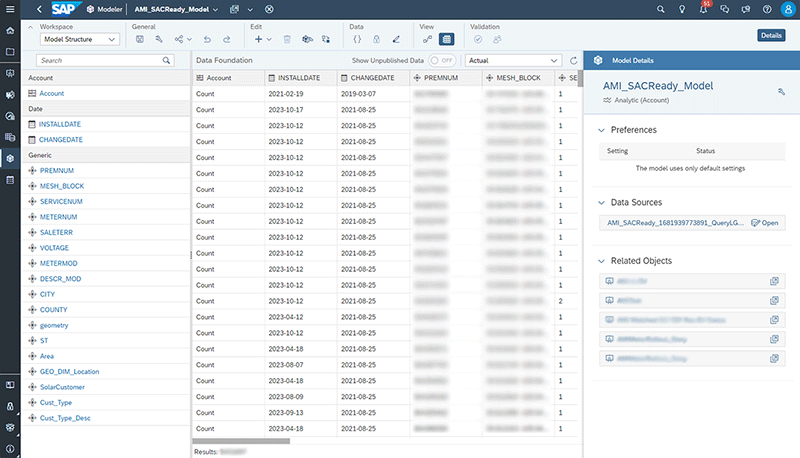Click the Undo arrow in the toolbar

(207, 39)
